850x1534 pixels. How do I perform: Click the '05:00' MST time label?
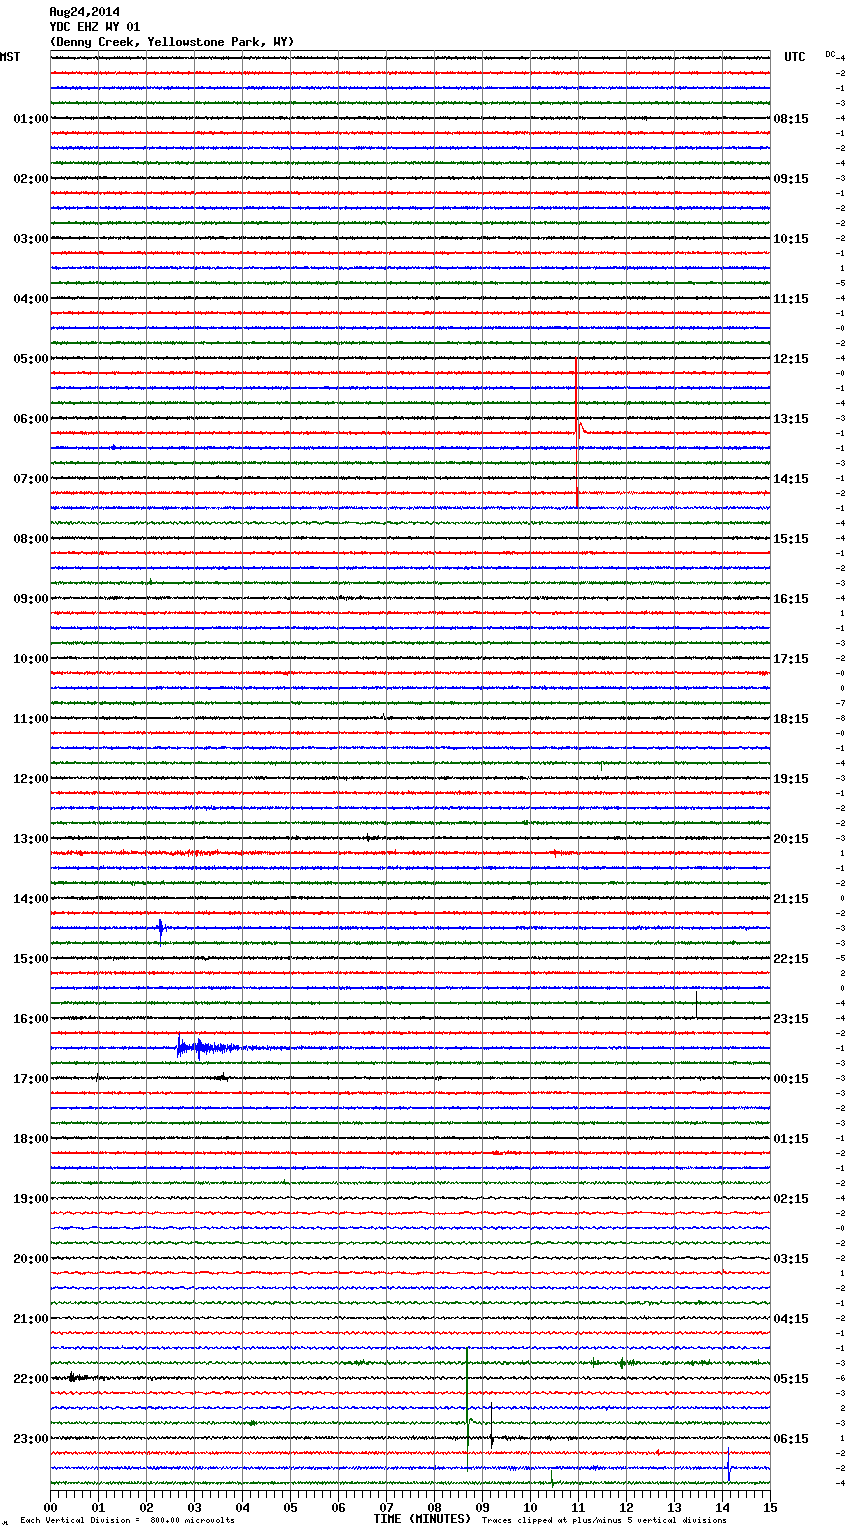(30, 359)
